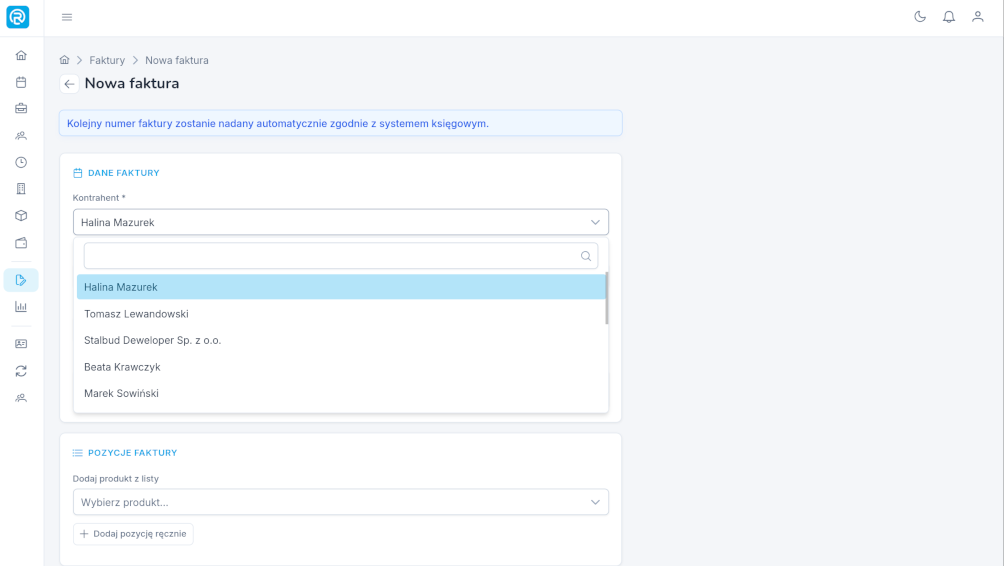The height and width of the screenshot is (566, 1006).
Task: Collapse the Kontrahent dropdown
Action: point(341,222)
